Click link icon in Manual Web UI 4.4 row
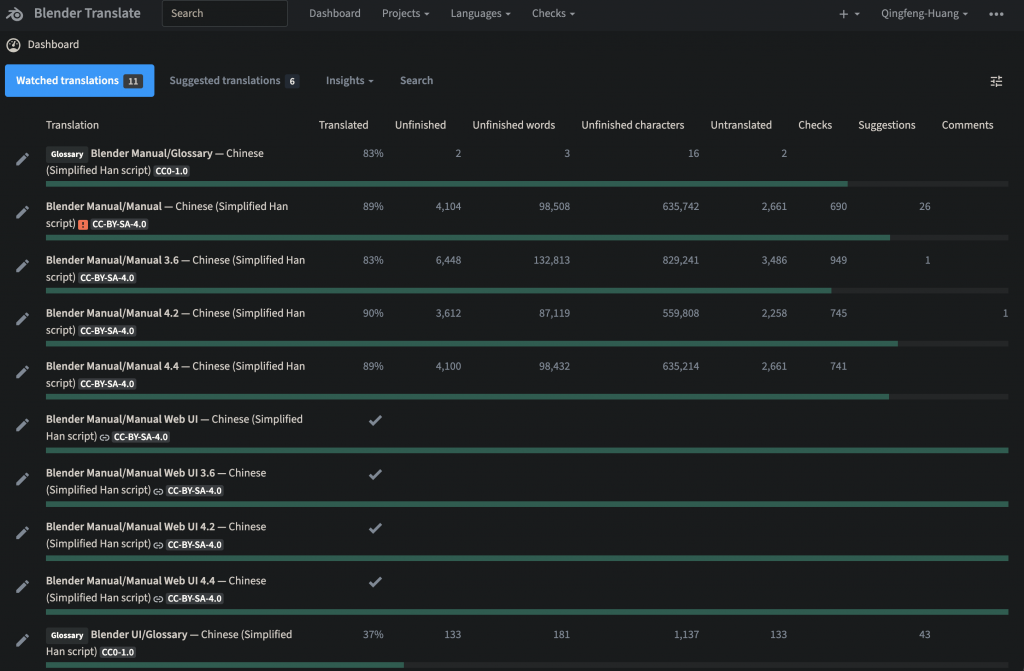The height and width of the screenshot is (671, 1024). click(158, 598)
